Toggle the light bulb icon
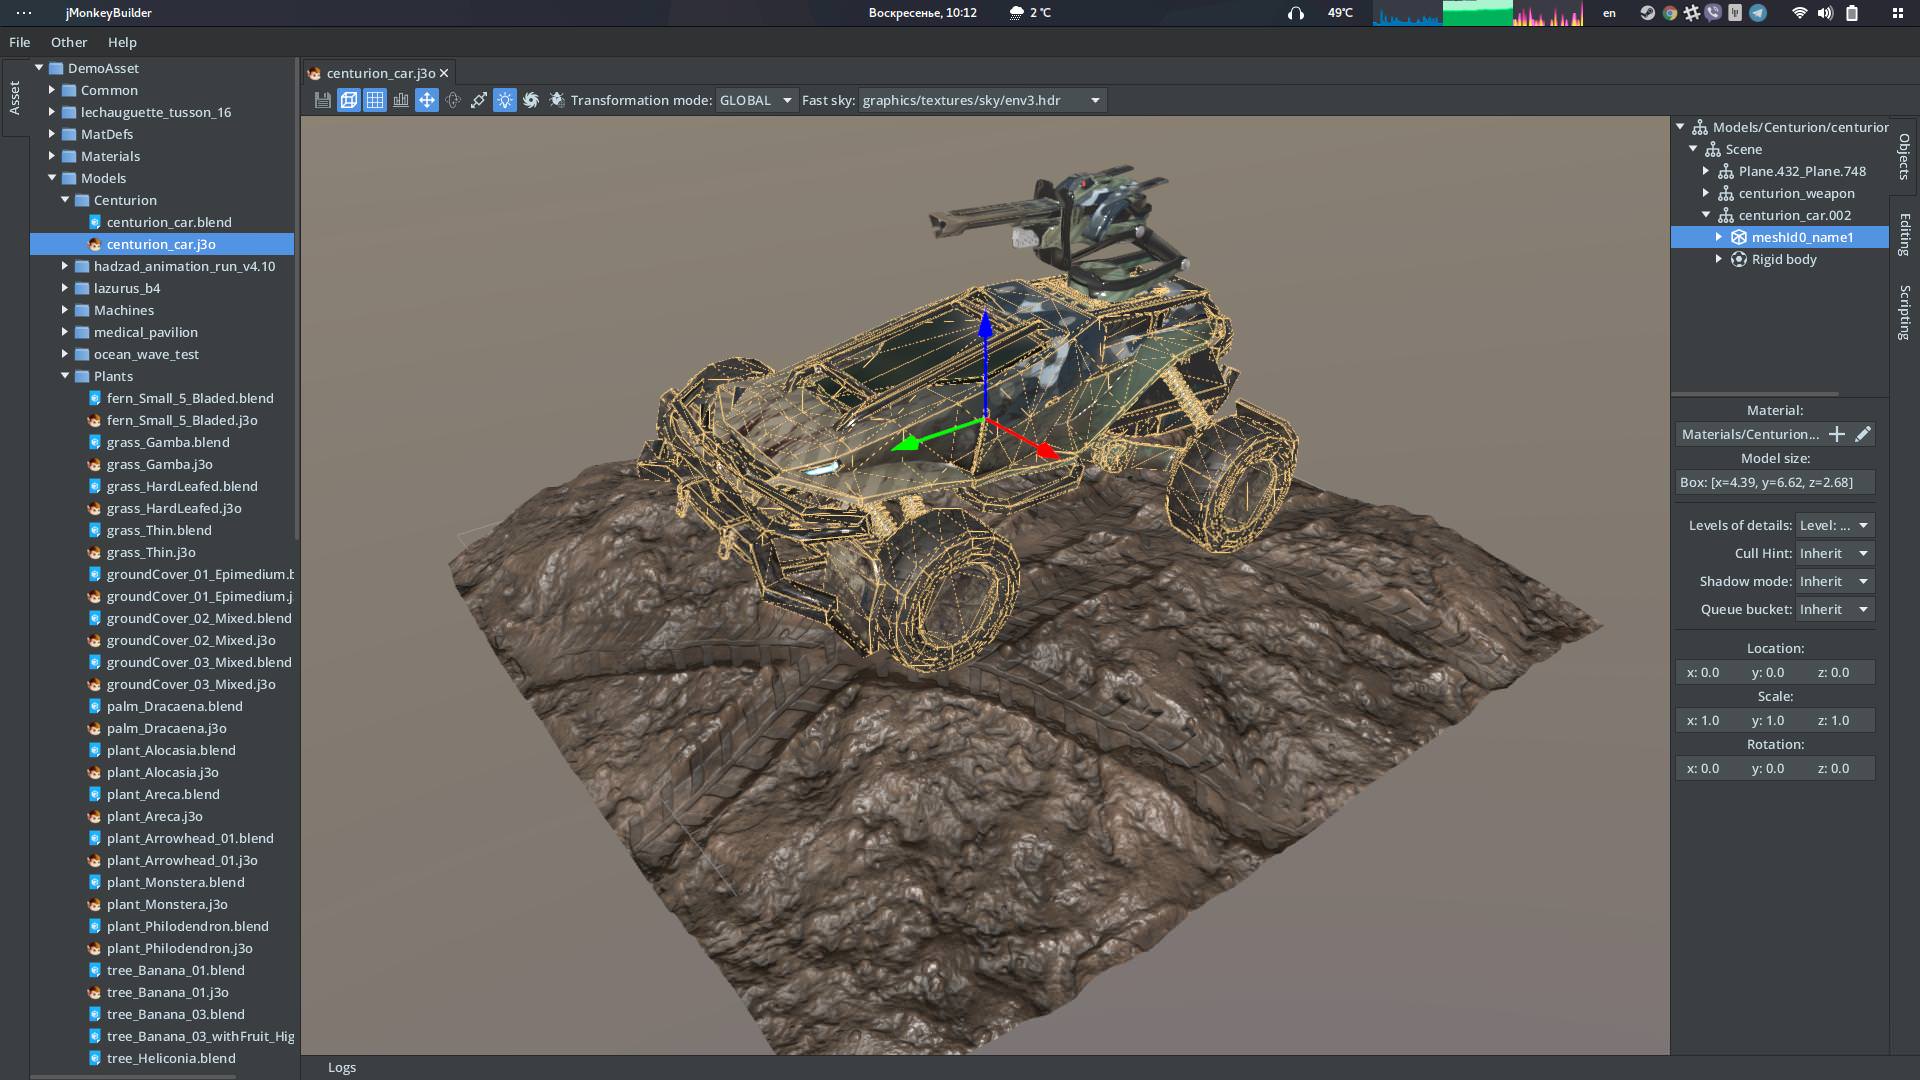 505,100
